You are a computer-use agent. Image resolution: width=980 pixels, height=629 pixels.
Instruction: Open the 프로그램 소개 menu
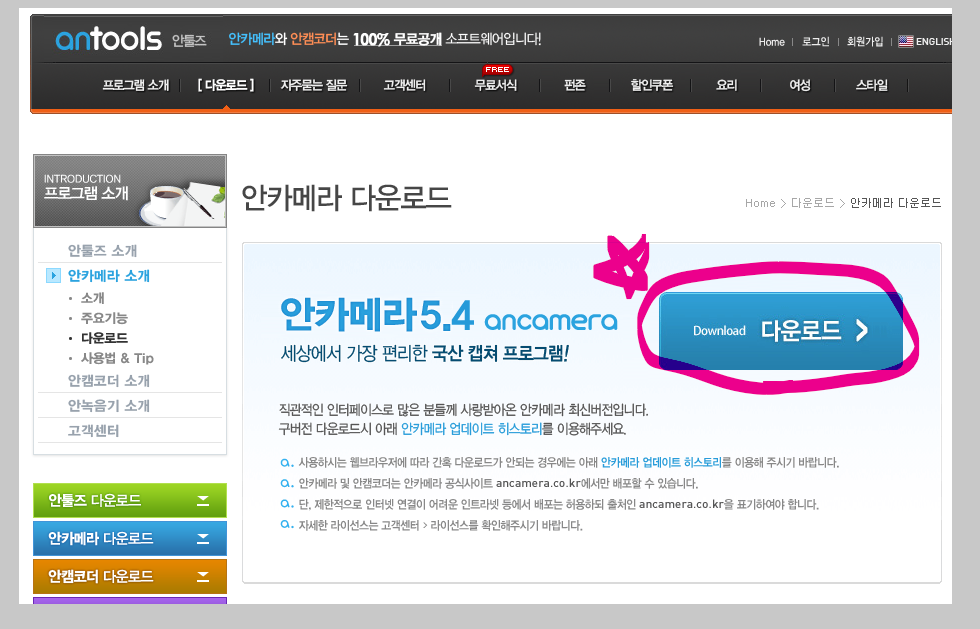click(x=136, y=85)
